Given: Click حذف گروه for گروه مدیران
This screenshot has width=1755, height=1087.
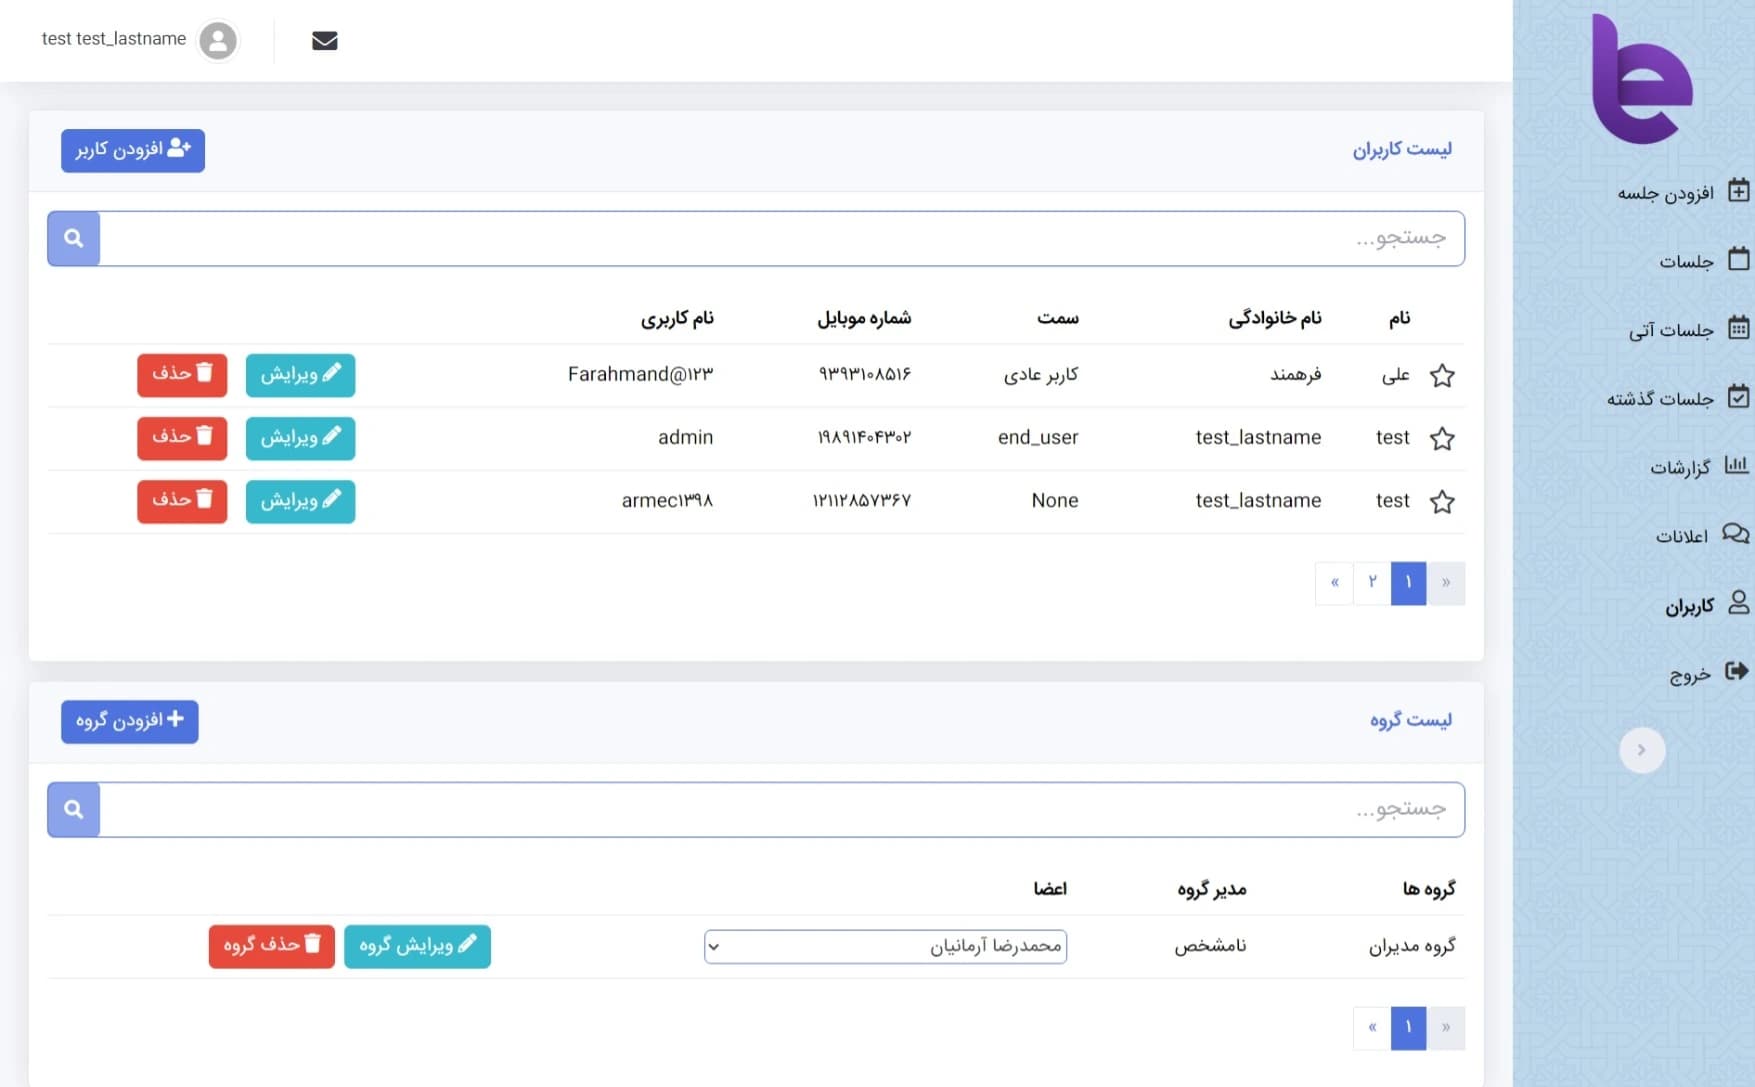Looking at the screenshot, I should click(271, 946).
